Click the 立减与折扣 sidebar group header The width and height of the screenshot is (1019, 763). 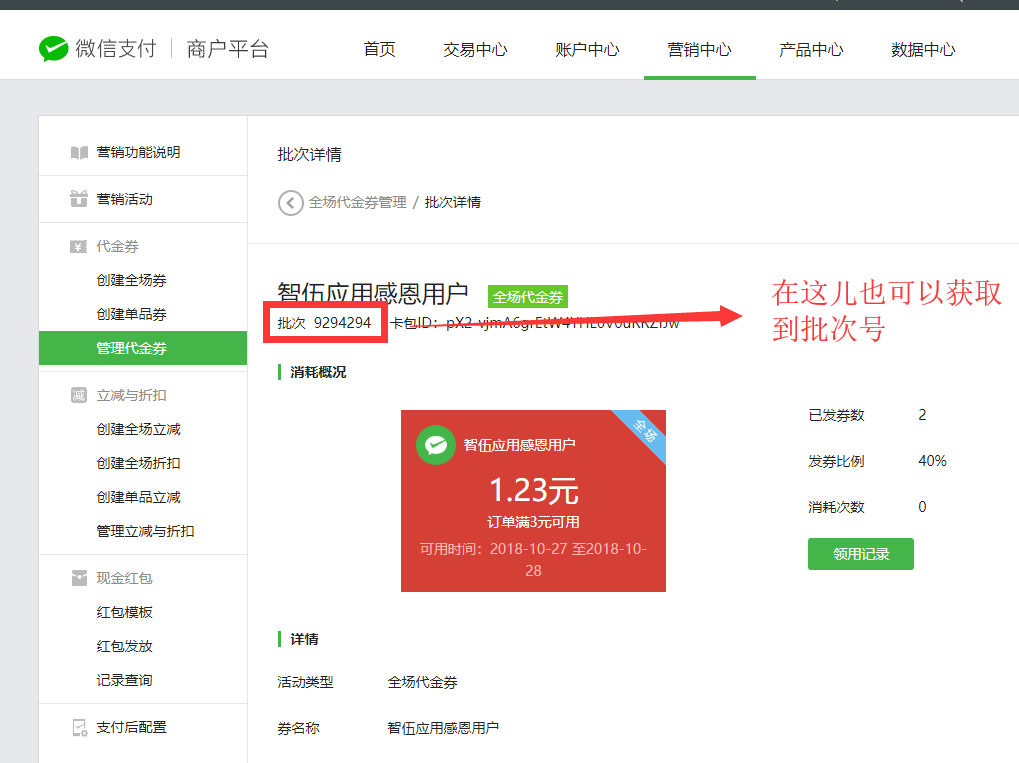[131, 395]
